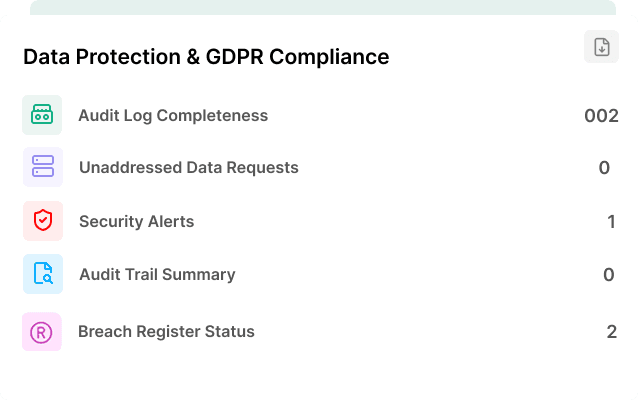The width and height of the screenshot is (638, 400).
Task: Click the 0 value for Unaddressed Data Requests
Action: tap(604, 168)
